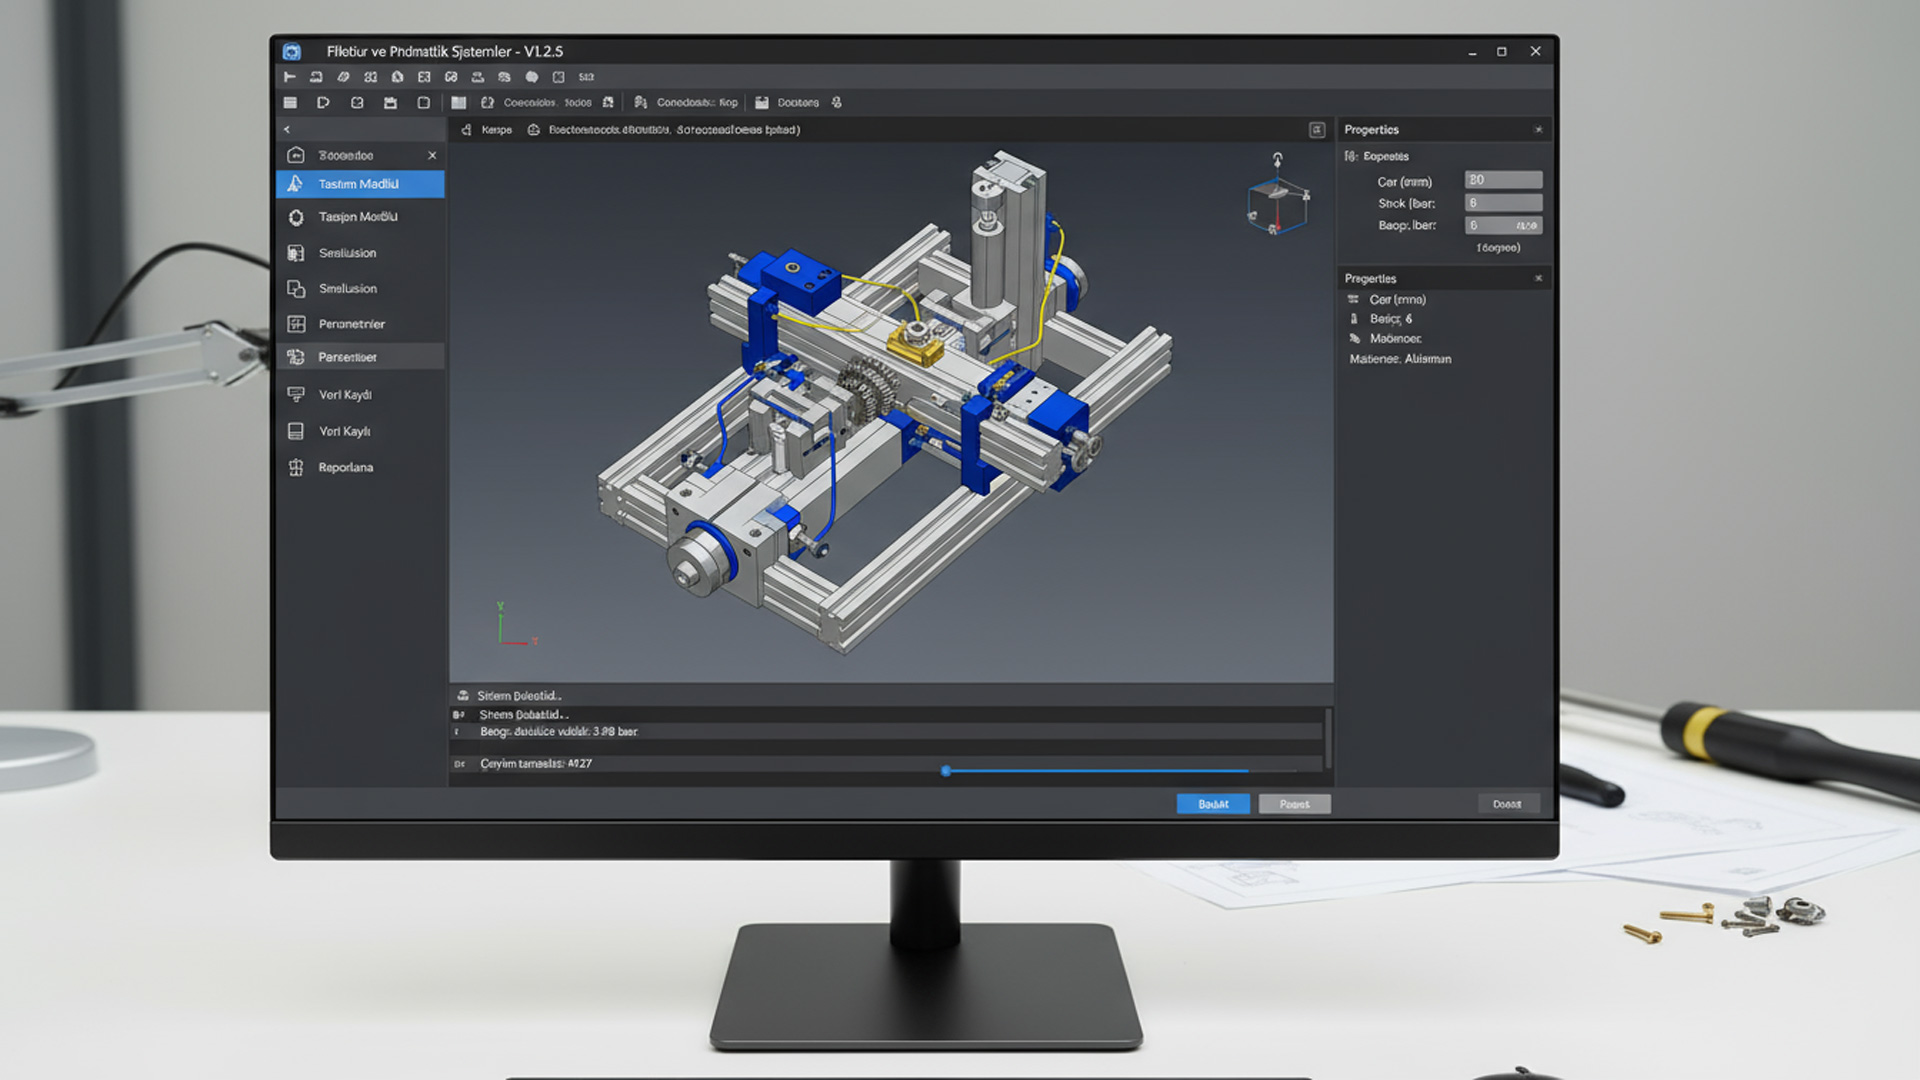The height and width of the screenshot is (1080, 1920).
Task: Collapse the upper Properties panel
Action: (1538, 130)
